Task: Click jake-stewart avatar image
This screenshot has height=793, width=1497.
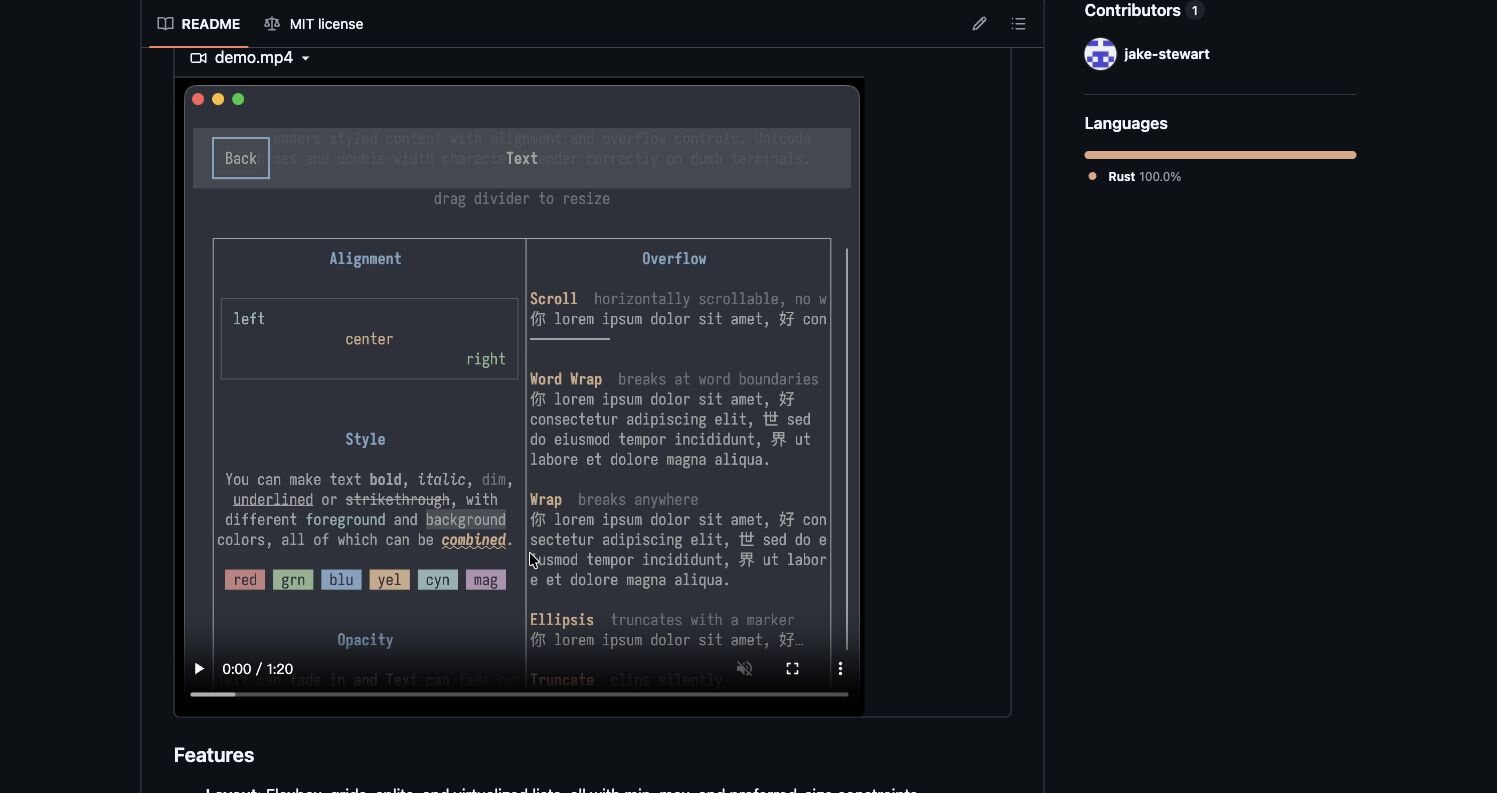Action: click(1100, 54)
